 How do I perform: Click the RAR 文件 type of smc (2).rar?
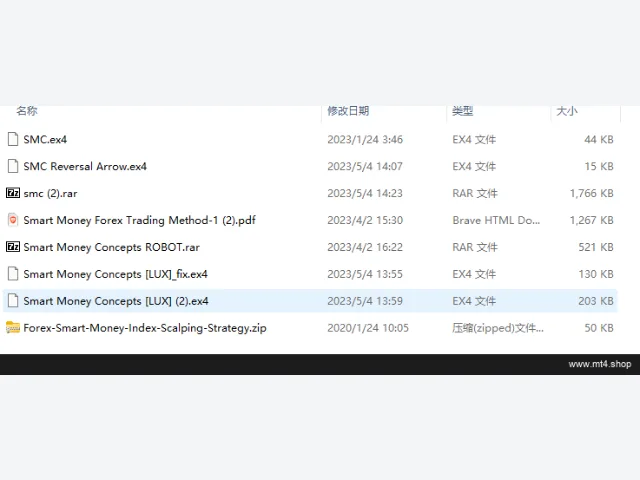point(475,193)
